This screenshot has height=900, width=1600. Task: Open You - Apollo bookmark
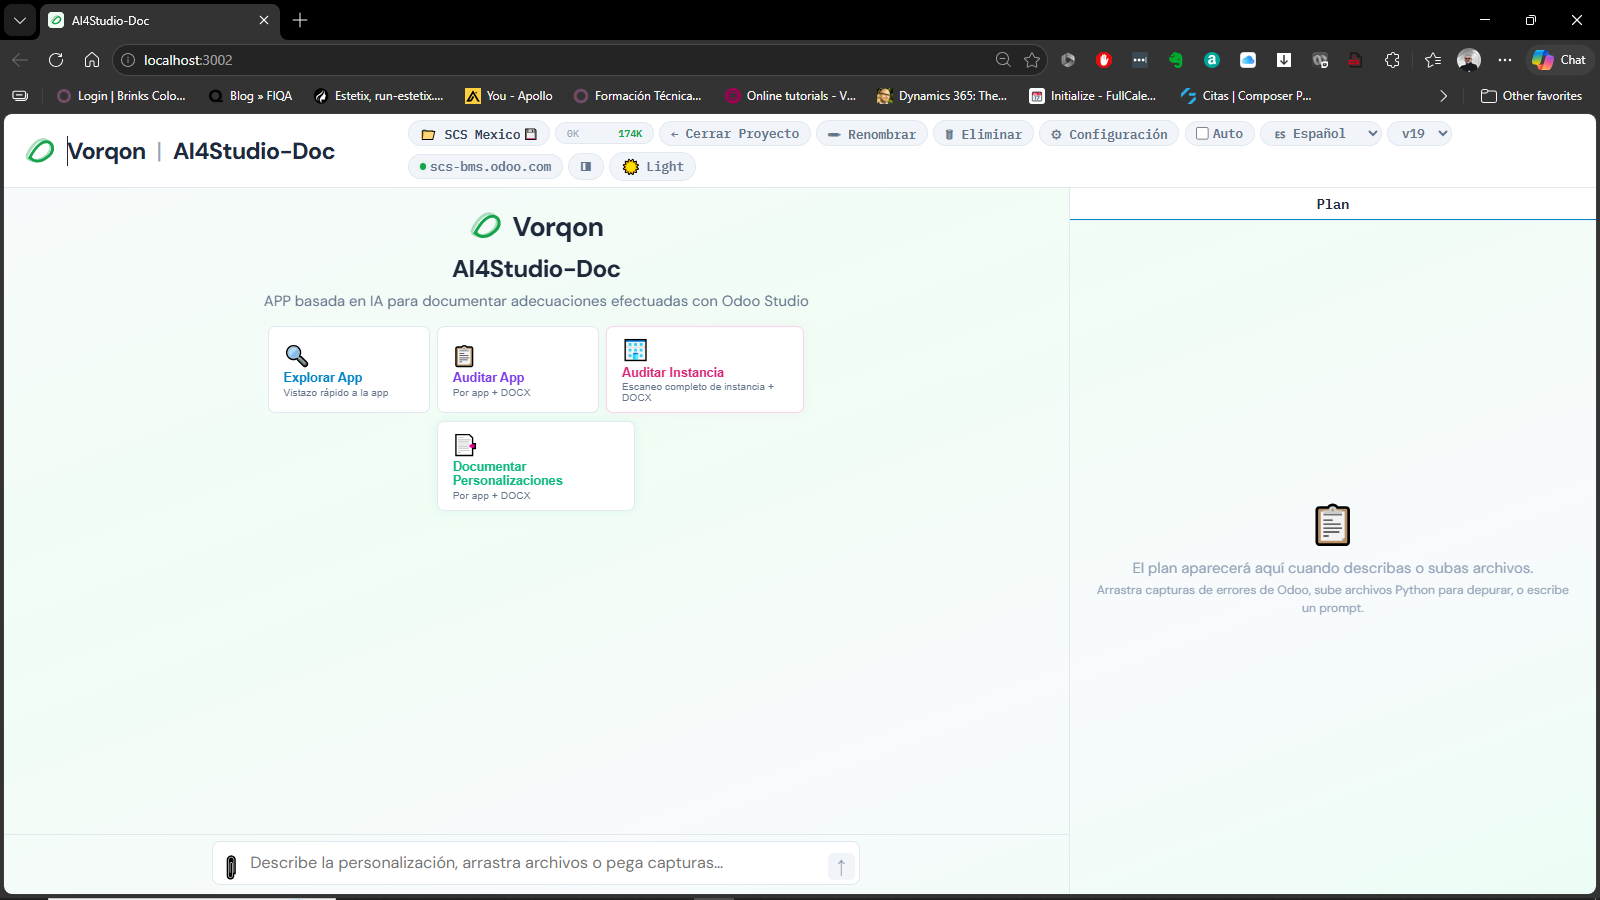(x=509, y=96)
